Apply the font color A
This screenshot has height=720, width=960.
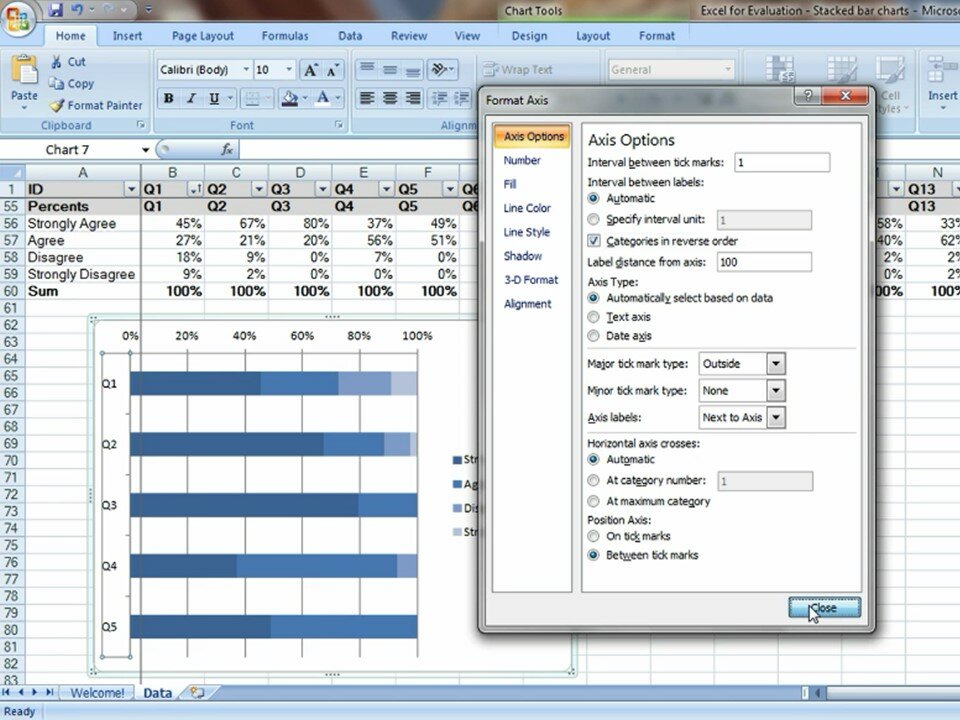[x=322, y=98]
